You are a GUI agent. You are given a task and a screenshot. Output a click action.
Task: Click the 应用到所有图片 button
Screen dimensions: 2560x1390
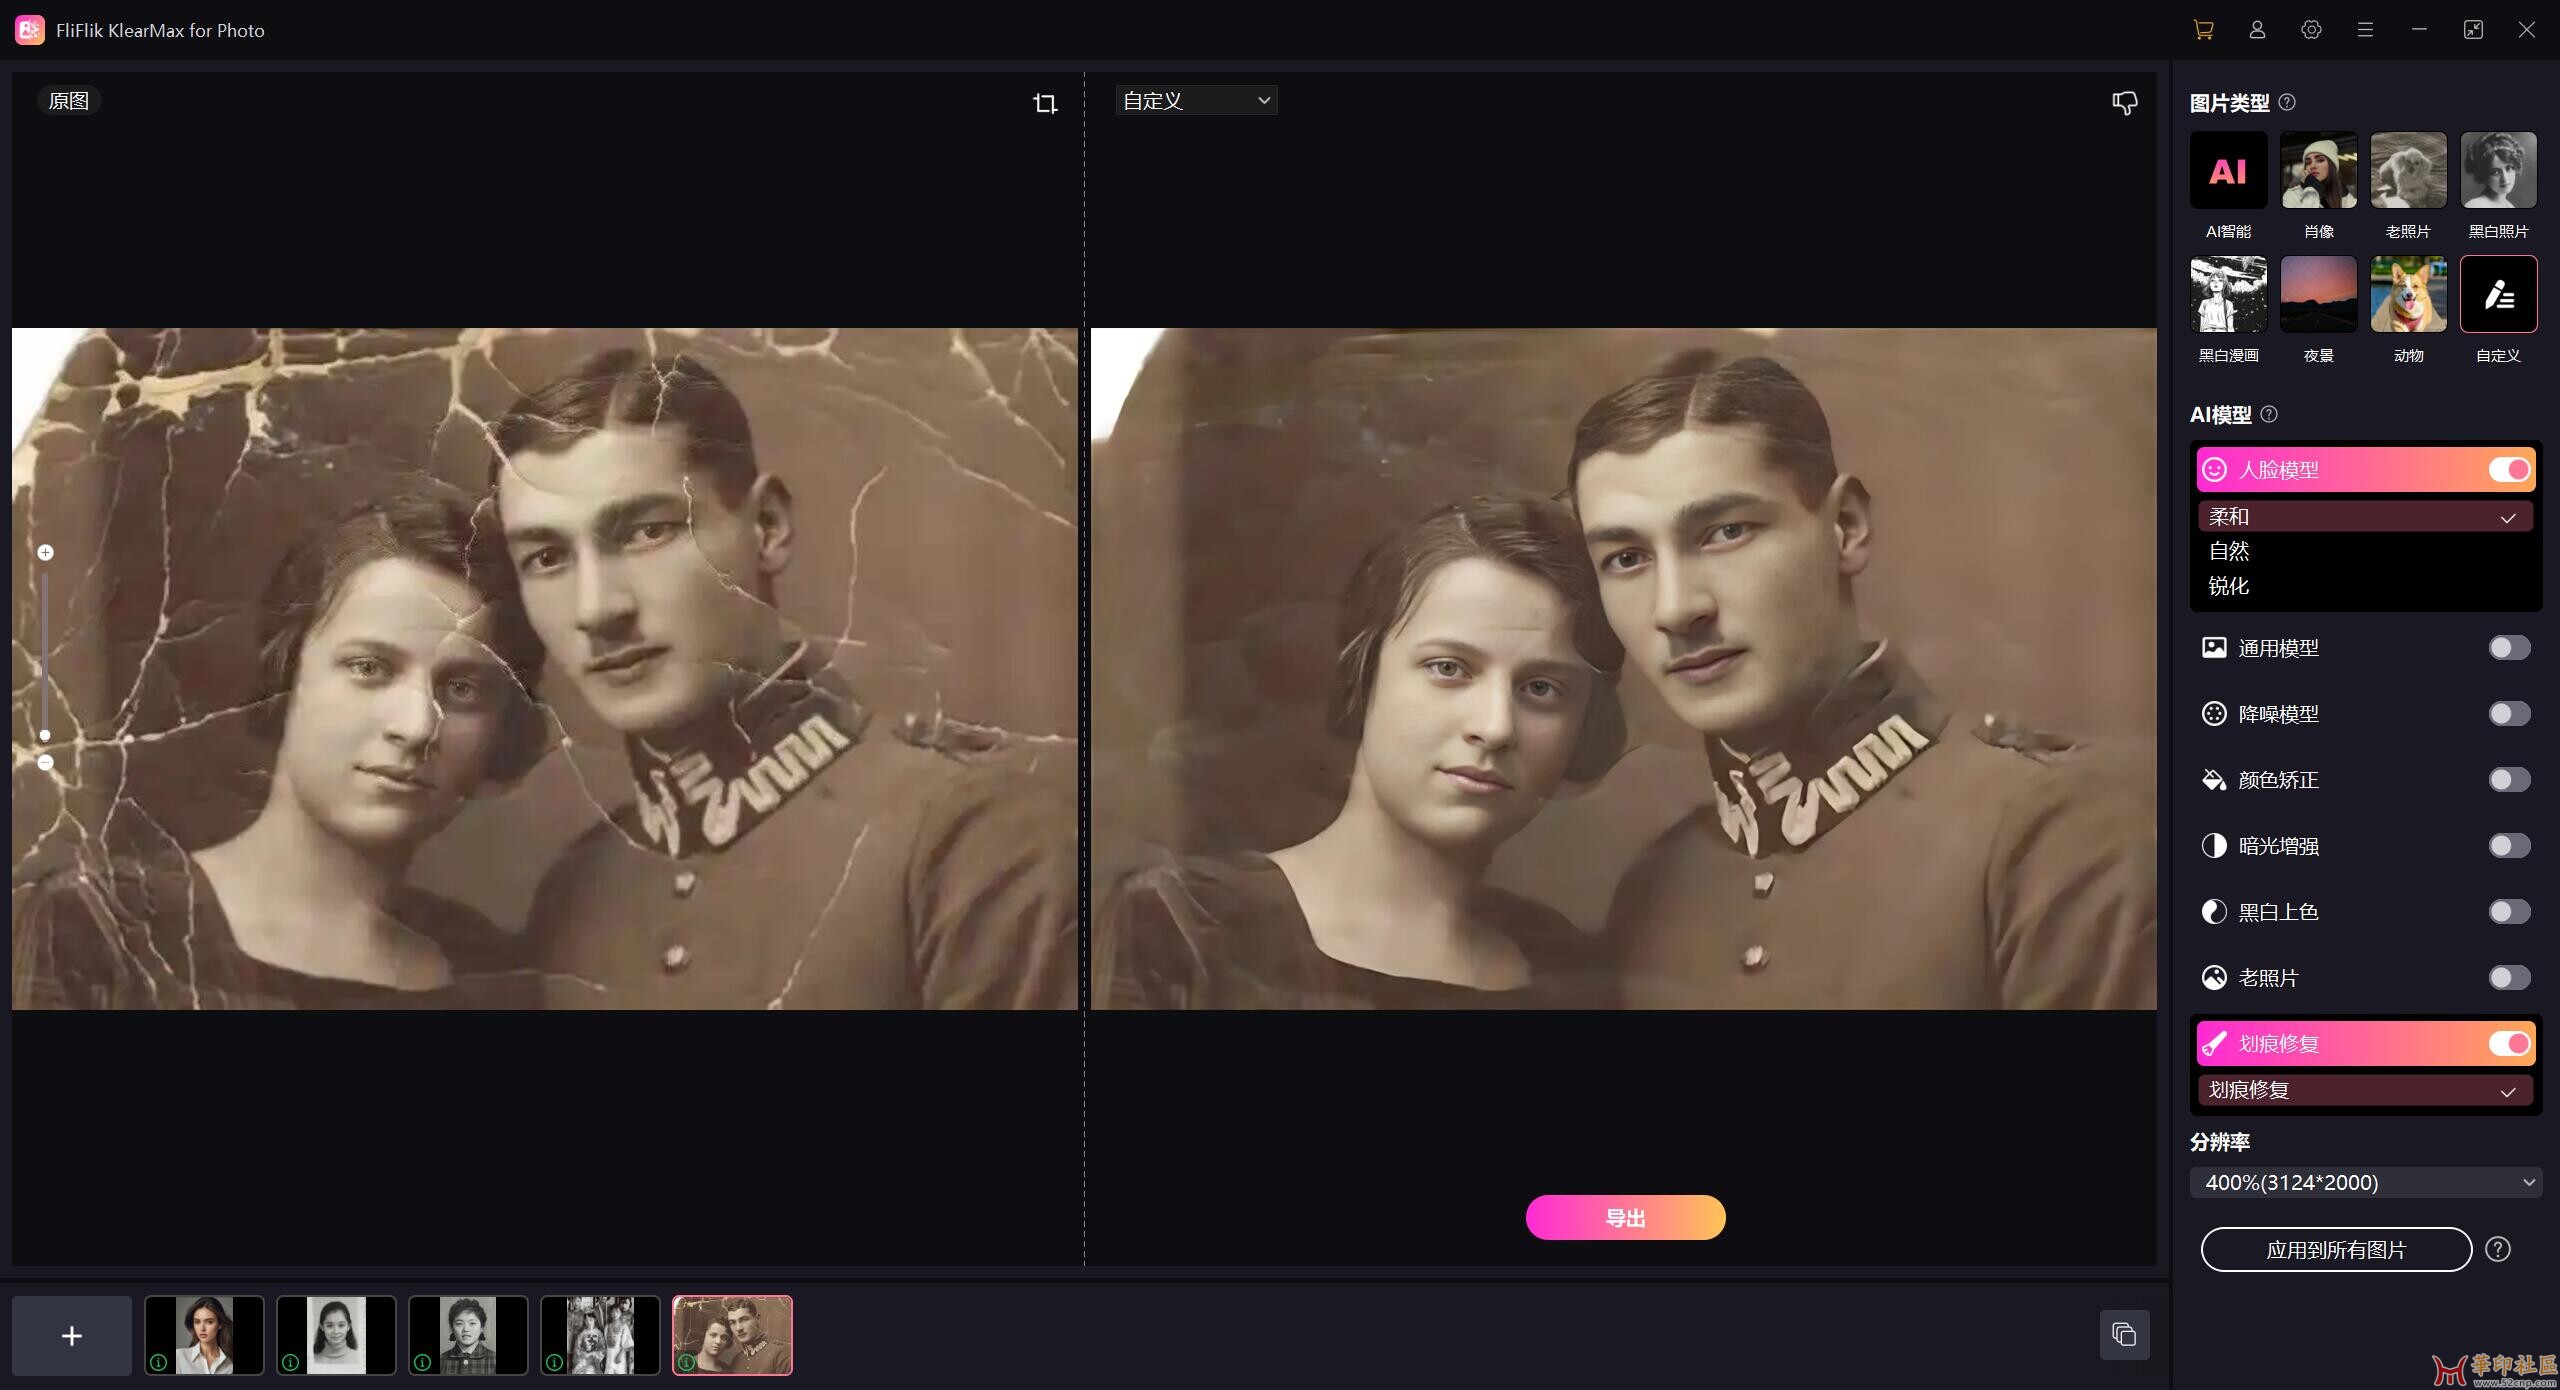point(2335,1250)
